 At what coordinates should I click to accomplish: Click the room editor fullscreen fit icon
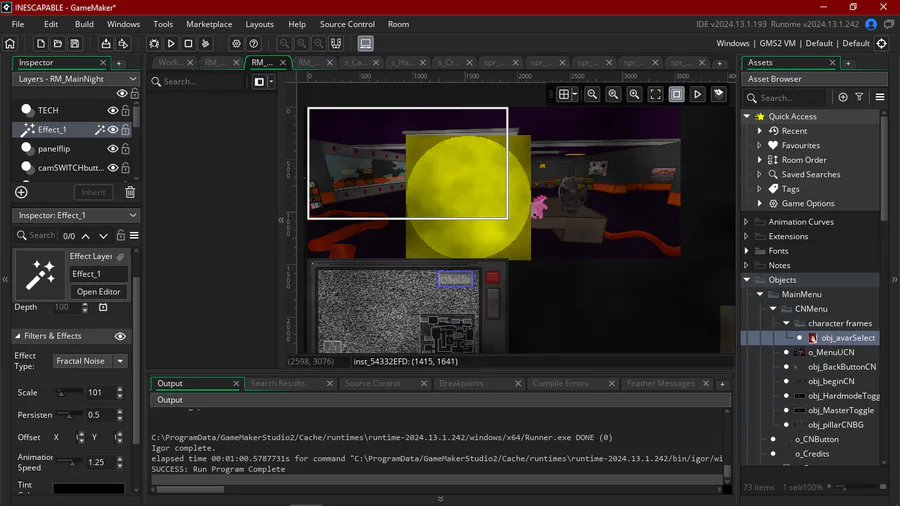(655, 94)
